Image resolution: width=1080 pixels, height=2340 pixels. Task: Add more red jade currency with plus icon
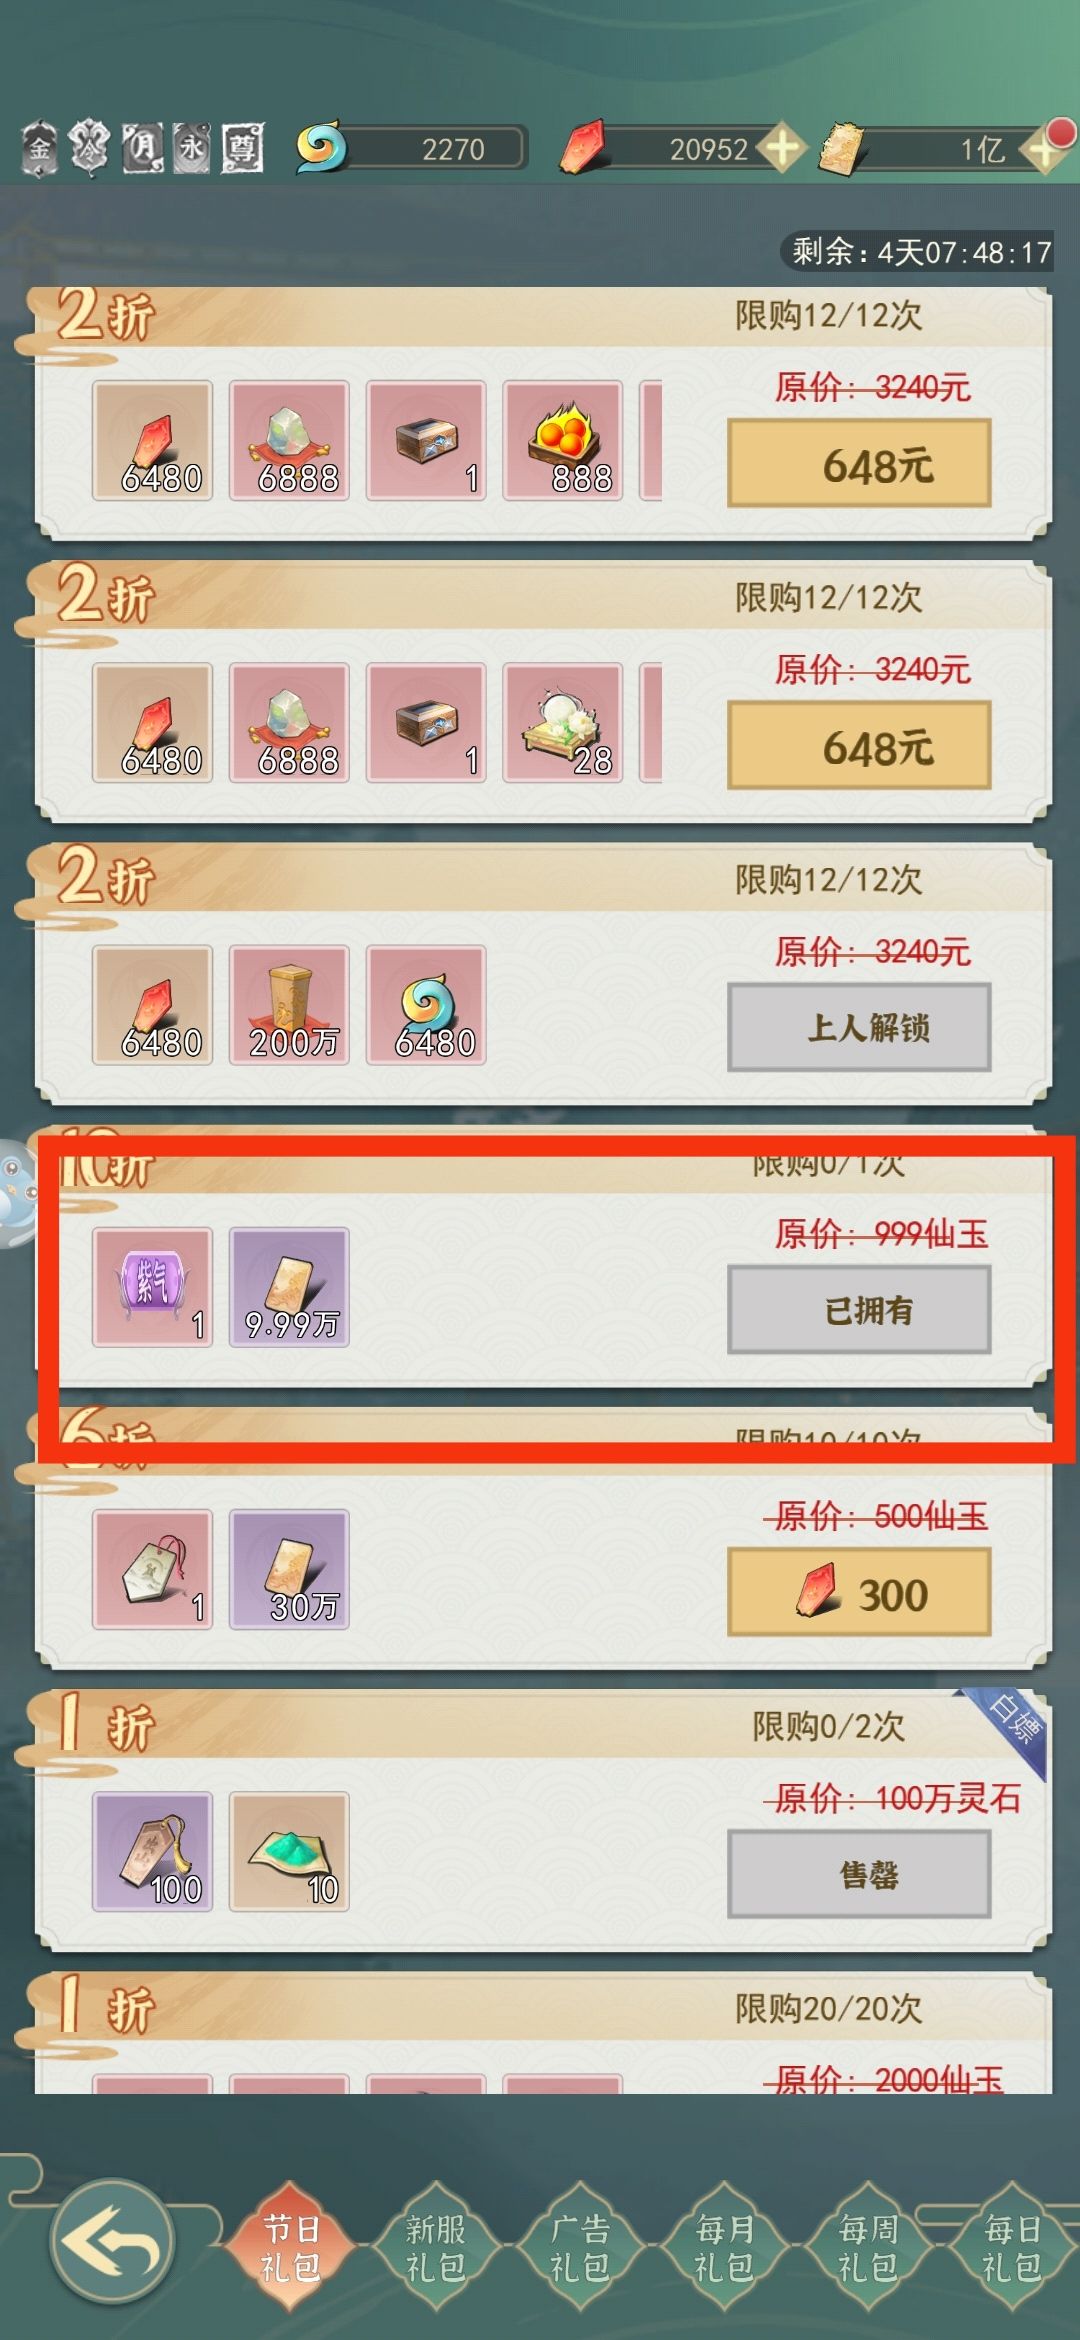click(x=782, y=149)
